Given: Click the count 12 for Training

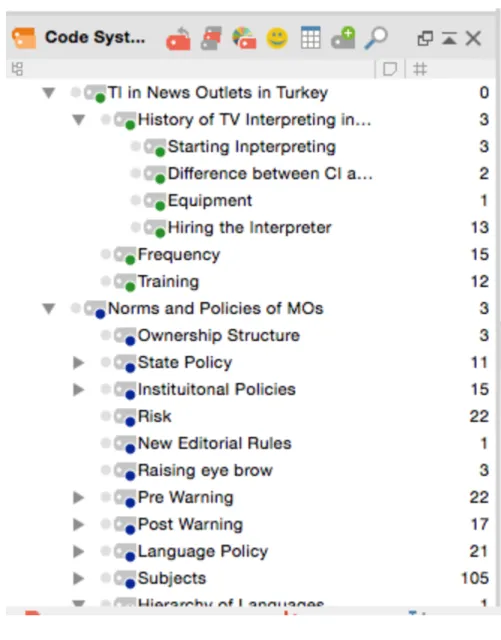Looking at the screenshot, I should click(479, 281).
